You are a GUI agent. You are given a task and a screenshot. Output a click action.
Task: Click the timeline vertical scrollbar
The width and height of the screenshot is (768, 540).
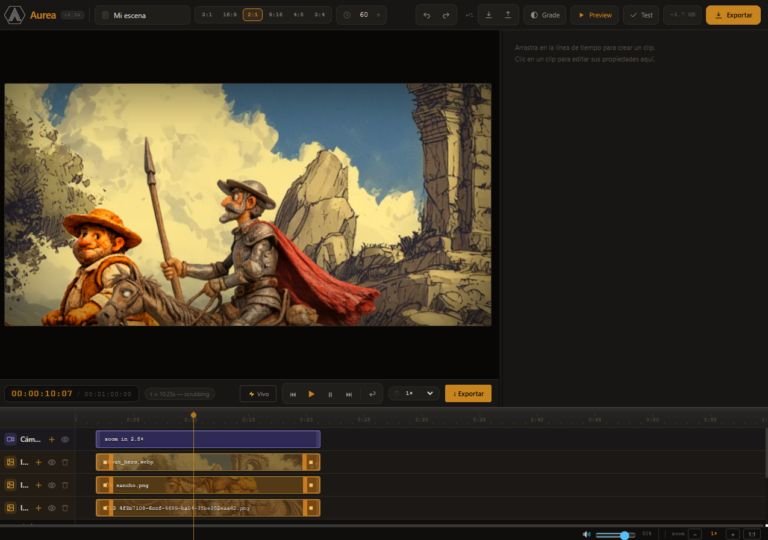pyautogui.click(x=766, y=453)
